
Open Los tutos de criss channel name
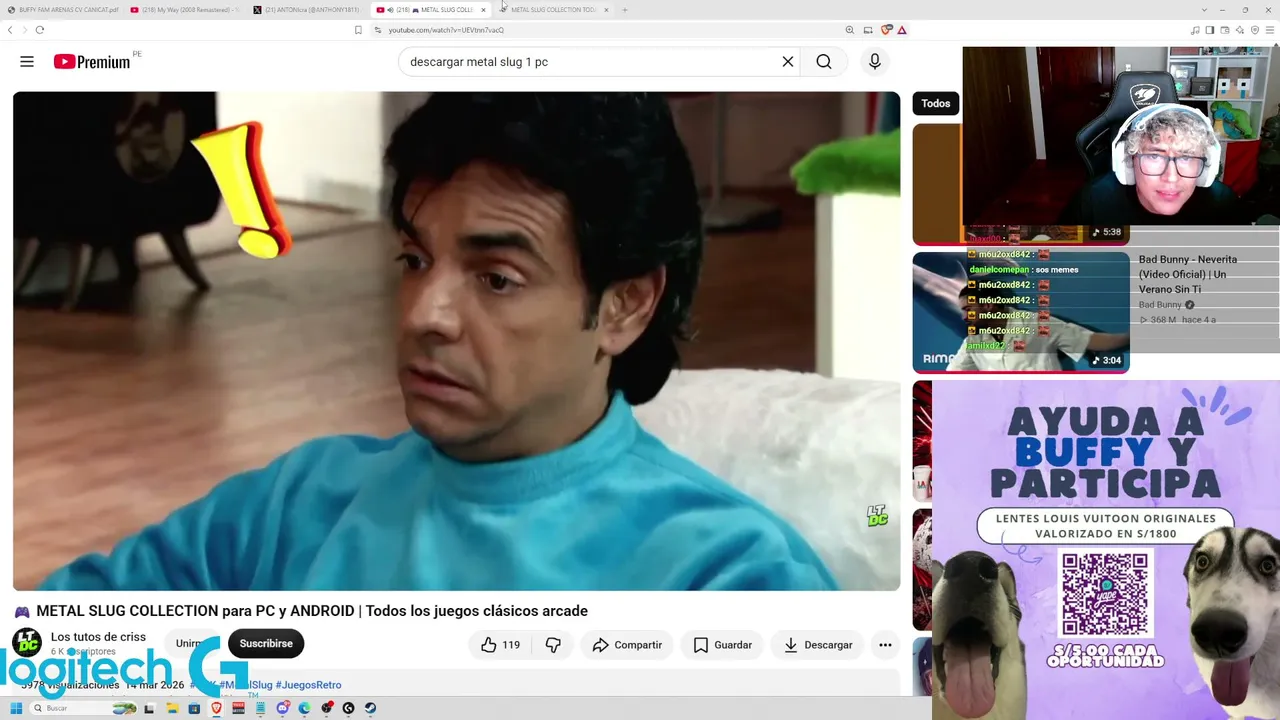click(98, 637)
